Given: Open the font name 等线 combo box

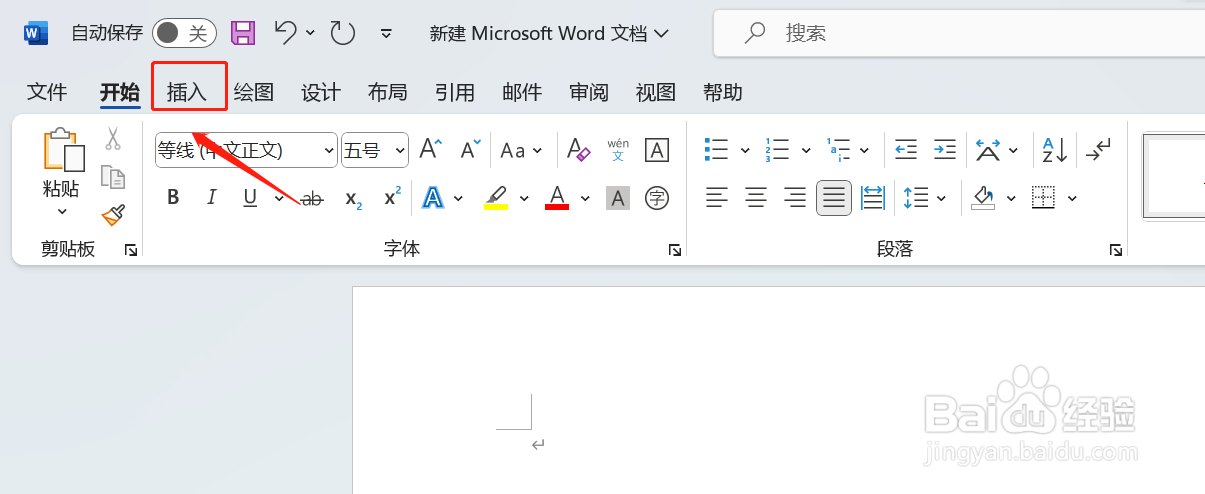Looking at the screenshot, I should (246, 150).
